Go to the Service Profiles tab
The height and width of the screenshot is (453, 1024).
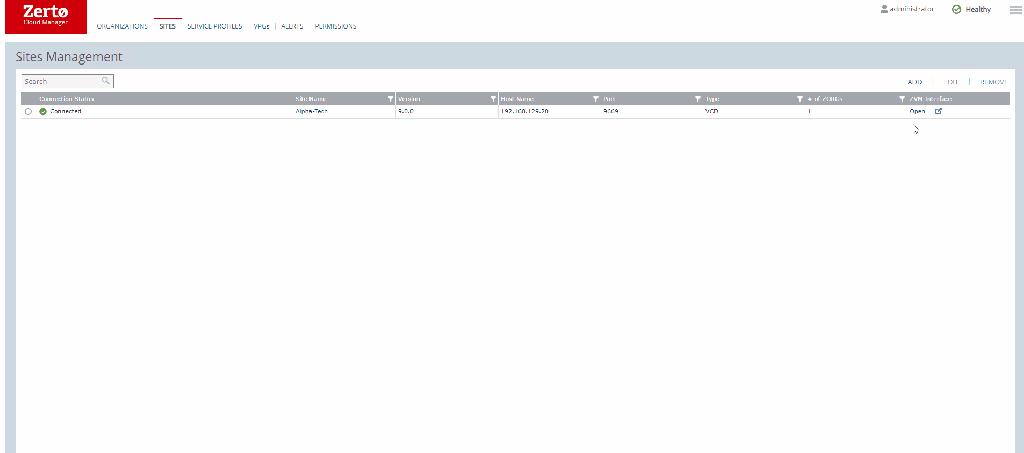pyautogui.click(x=214, y=26)
